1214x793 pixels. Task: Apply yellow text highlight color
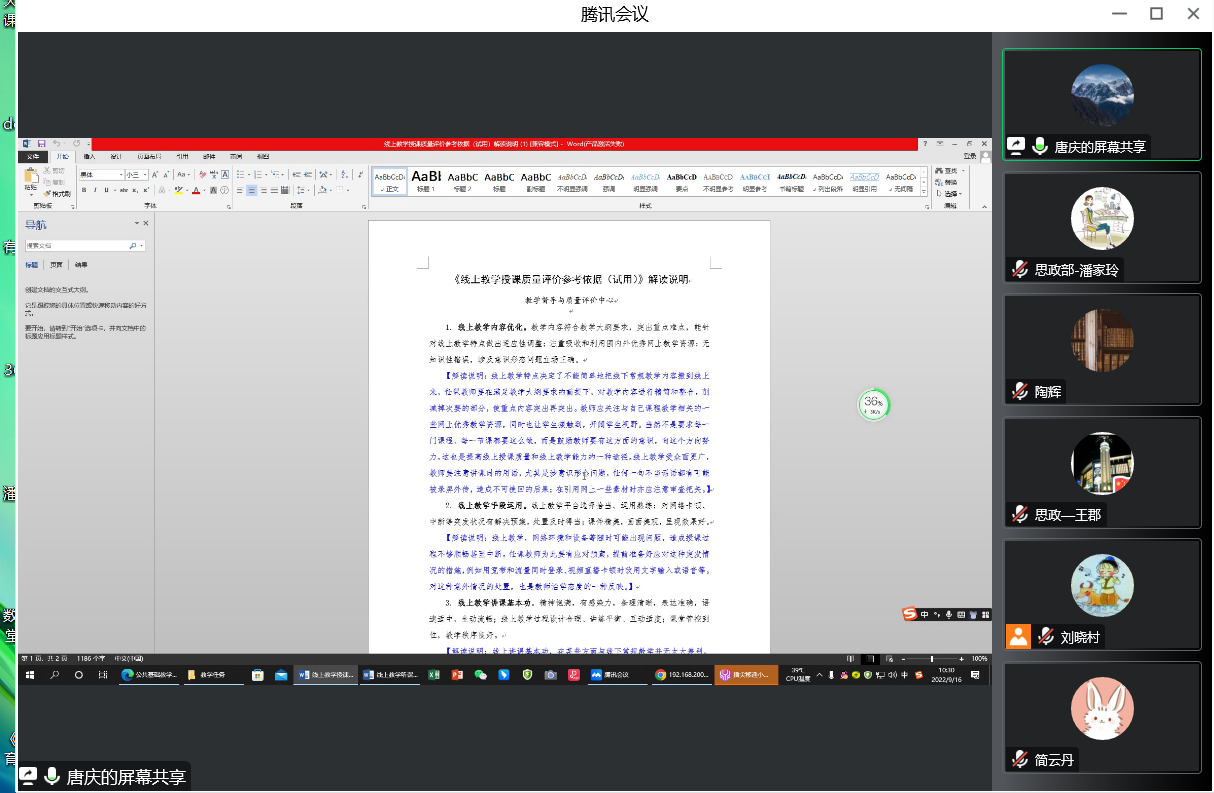tap(179, 190)
